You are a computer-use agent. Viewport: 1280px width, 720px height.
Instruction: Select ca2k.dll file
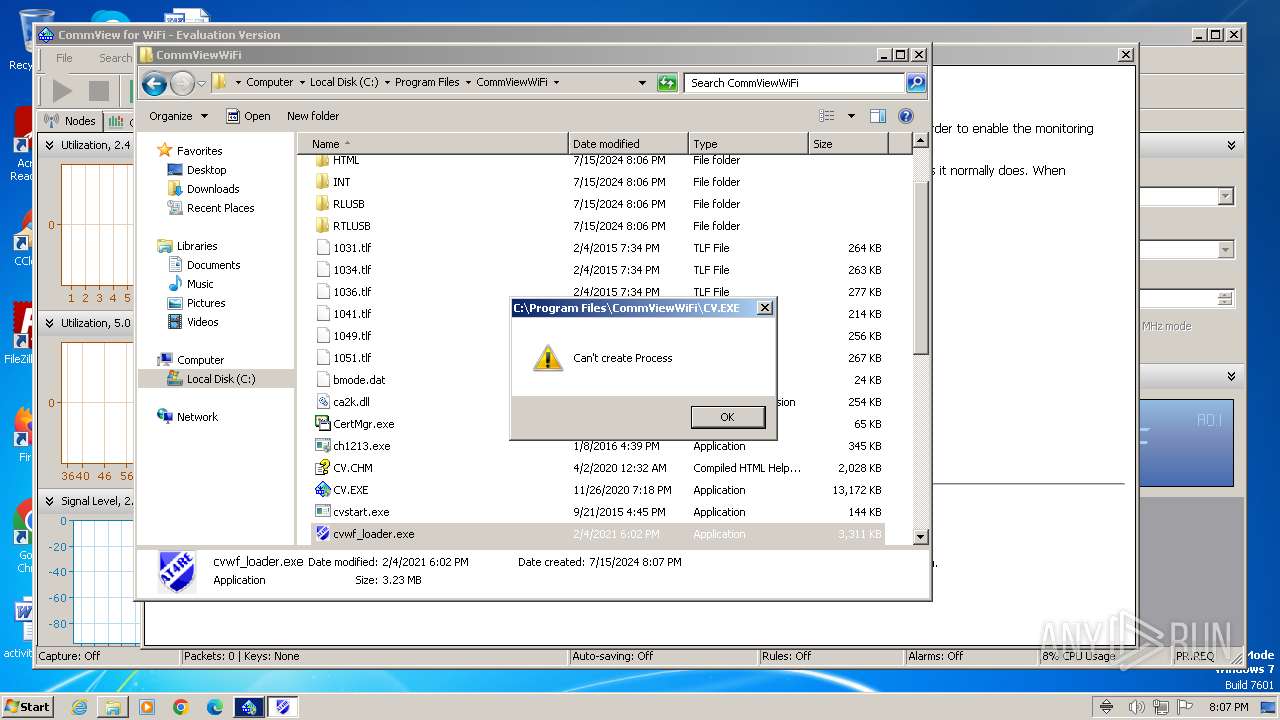(x=351, y=402)
